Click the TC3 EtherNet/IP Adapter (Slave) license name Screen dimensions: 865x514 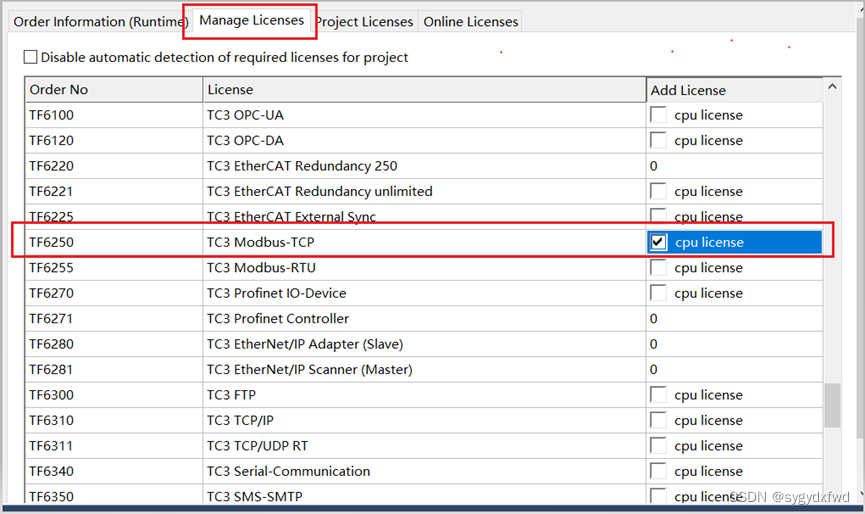point(305,344)
